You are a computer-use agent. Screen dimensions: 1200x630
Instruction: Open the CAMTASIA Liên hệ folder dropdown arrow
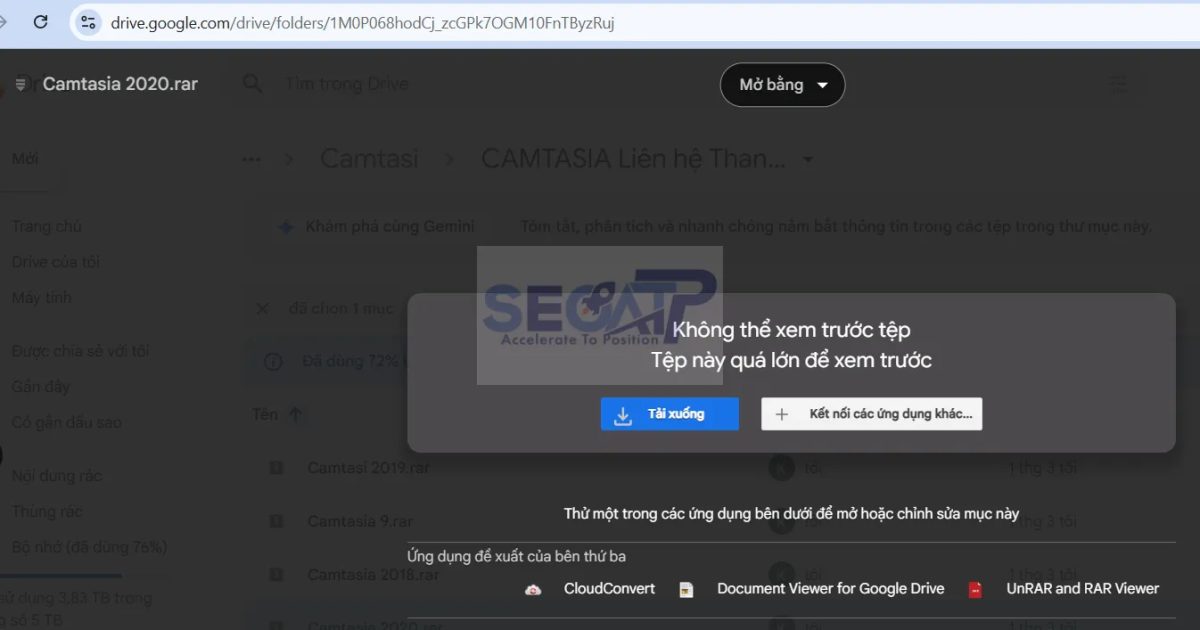click(808, 158)
